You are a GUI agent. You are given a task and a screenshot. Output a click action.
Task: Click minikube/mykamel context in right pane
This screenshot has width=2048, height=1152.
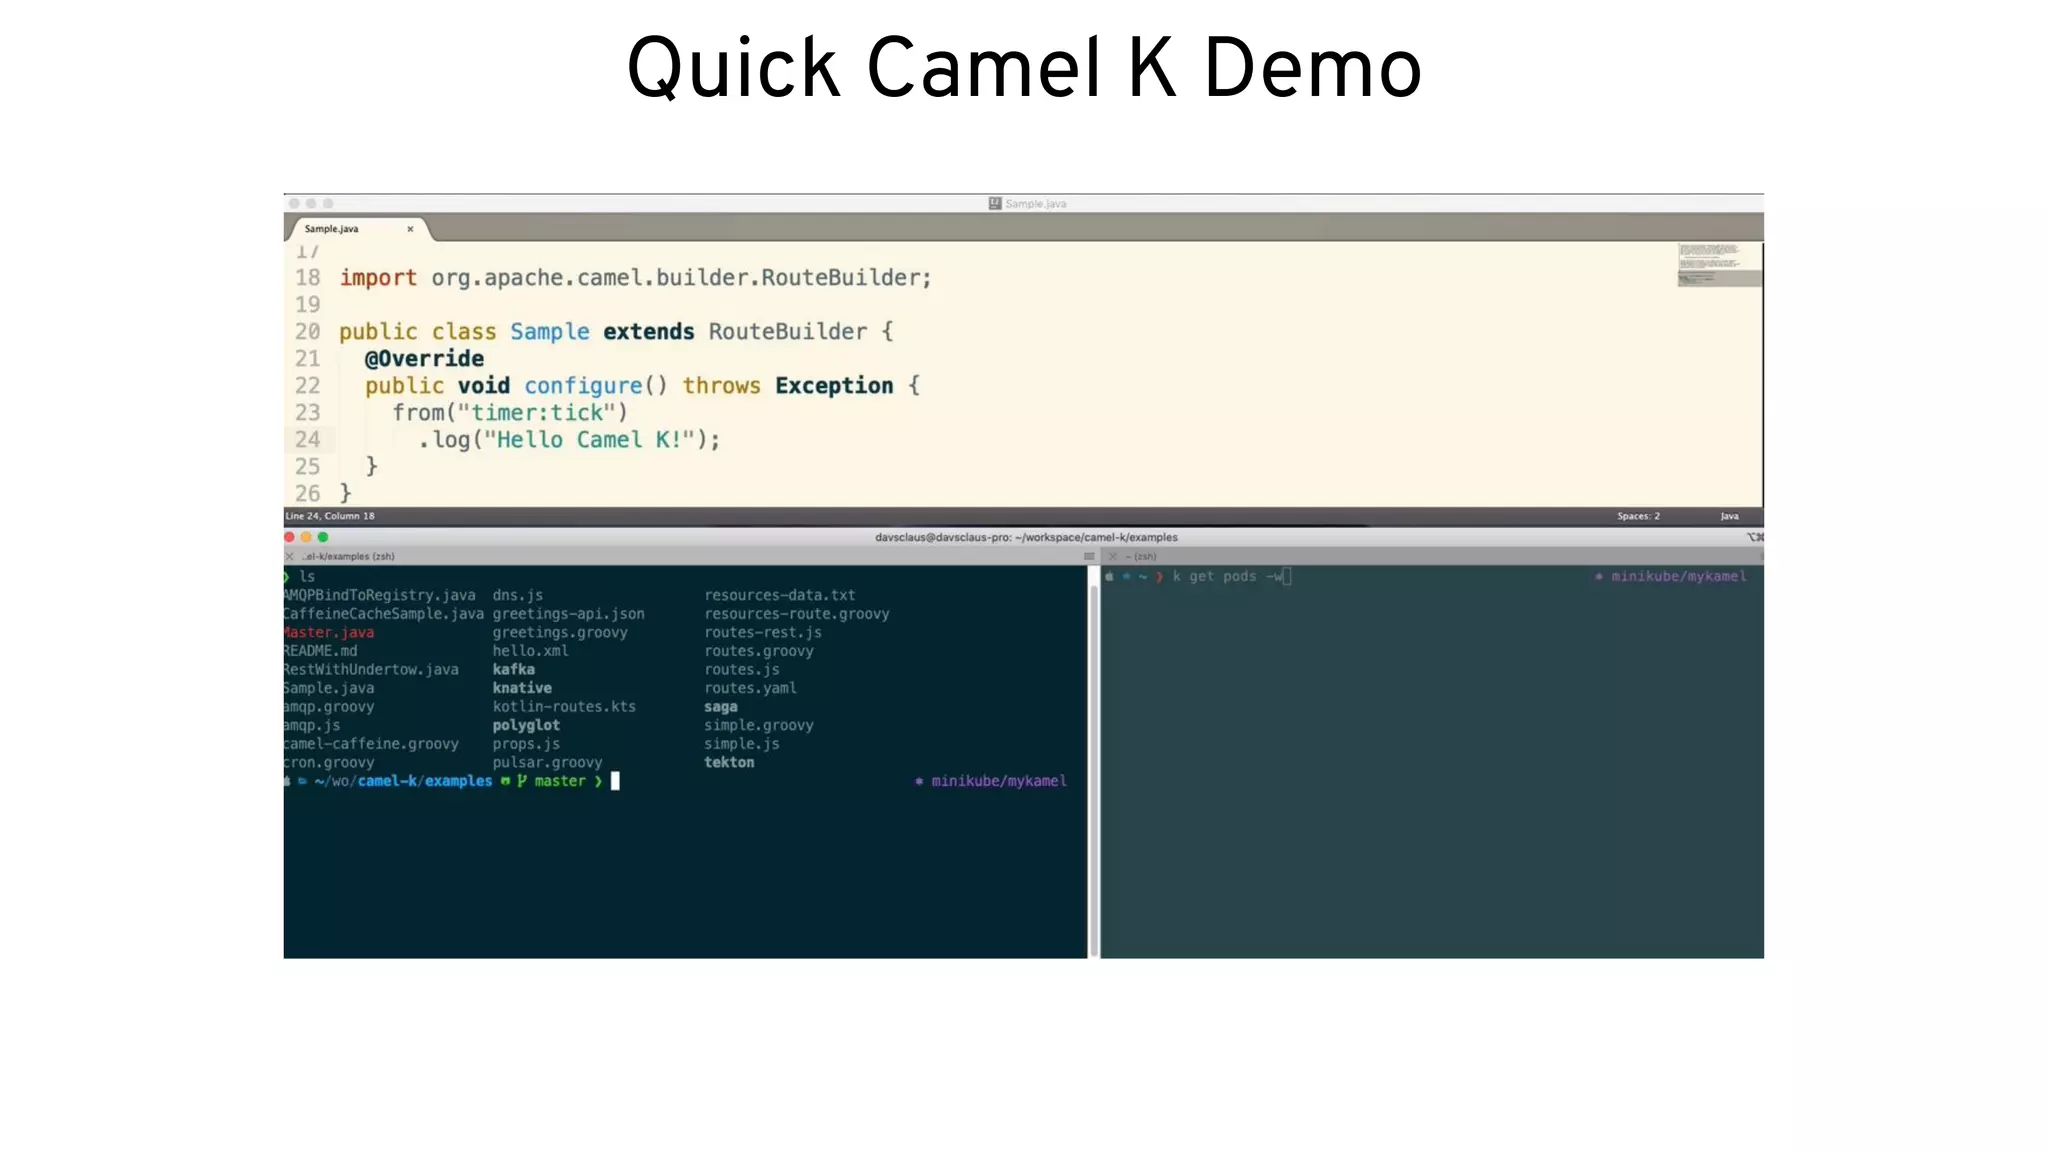pyautogui.click(x=1678, y=577)
